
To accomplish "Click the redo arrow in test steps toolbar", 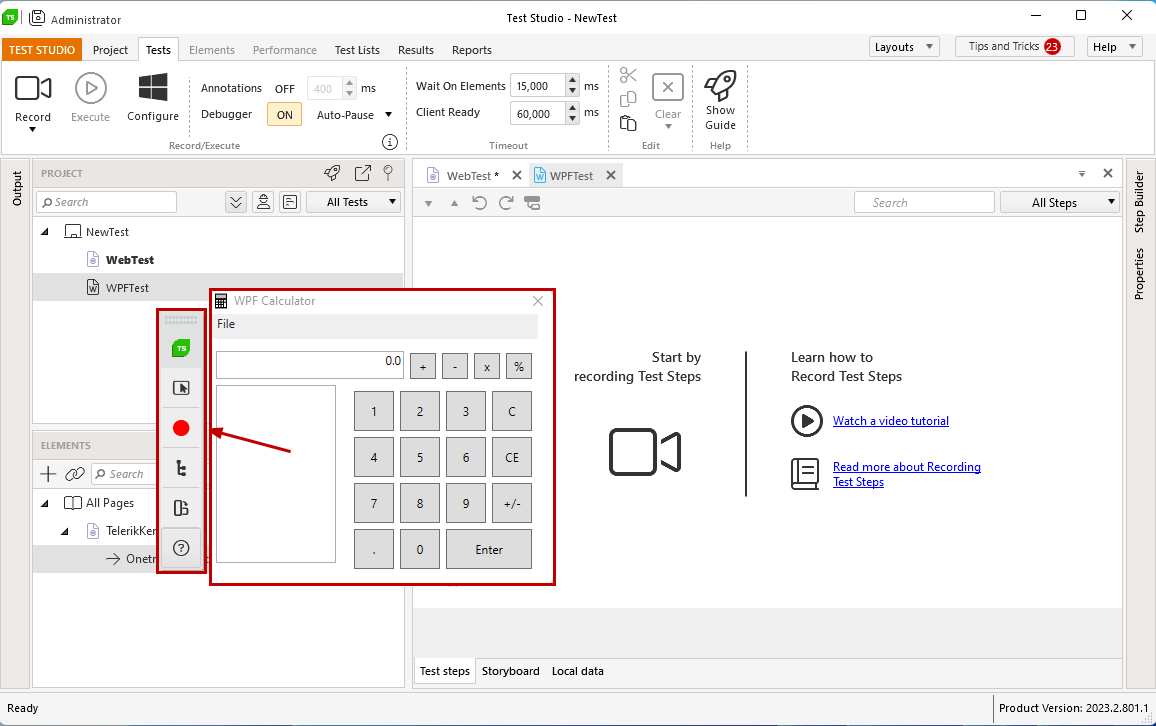I will [x=506, y=203].
